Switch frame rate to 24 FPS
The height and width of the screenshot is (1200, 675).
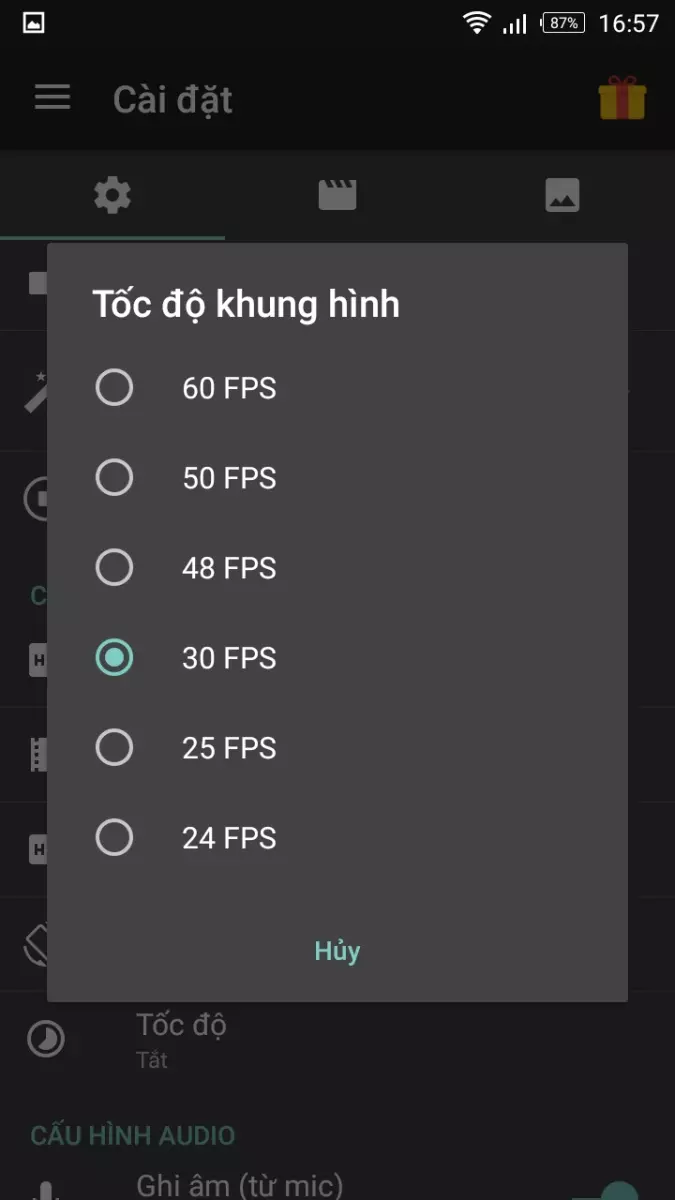[114, 838]
